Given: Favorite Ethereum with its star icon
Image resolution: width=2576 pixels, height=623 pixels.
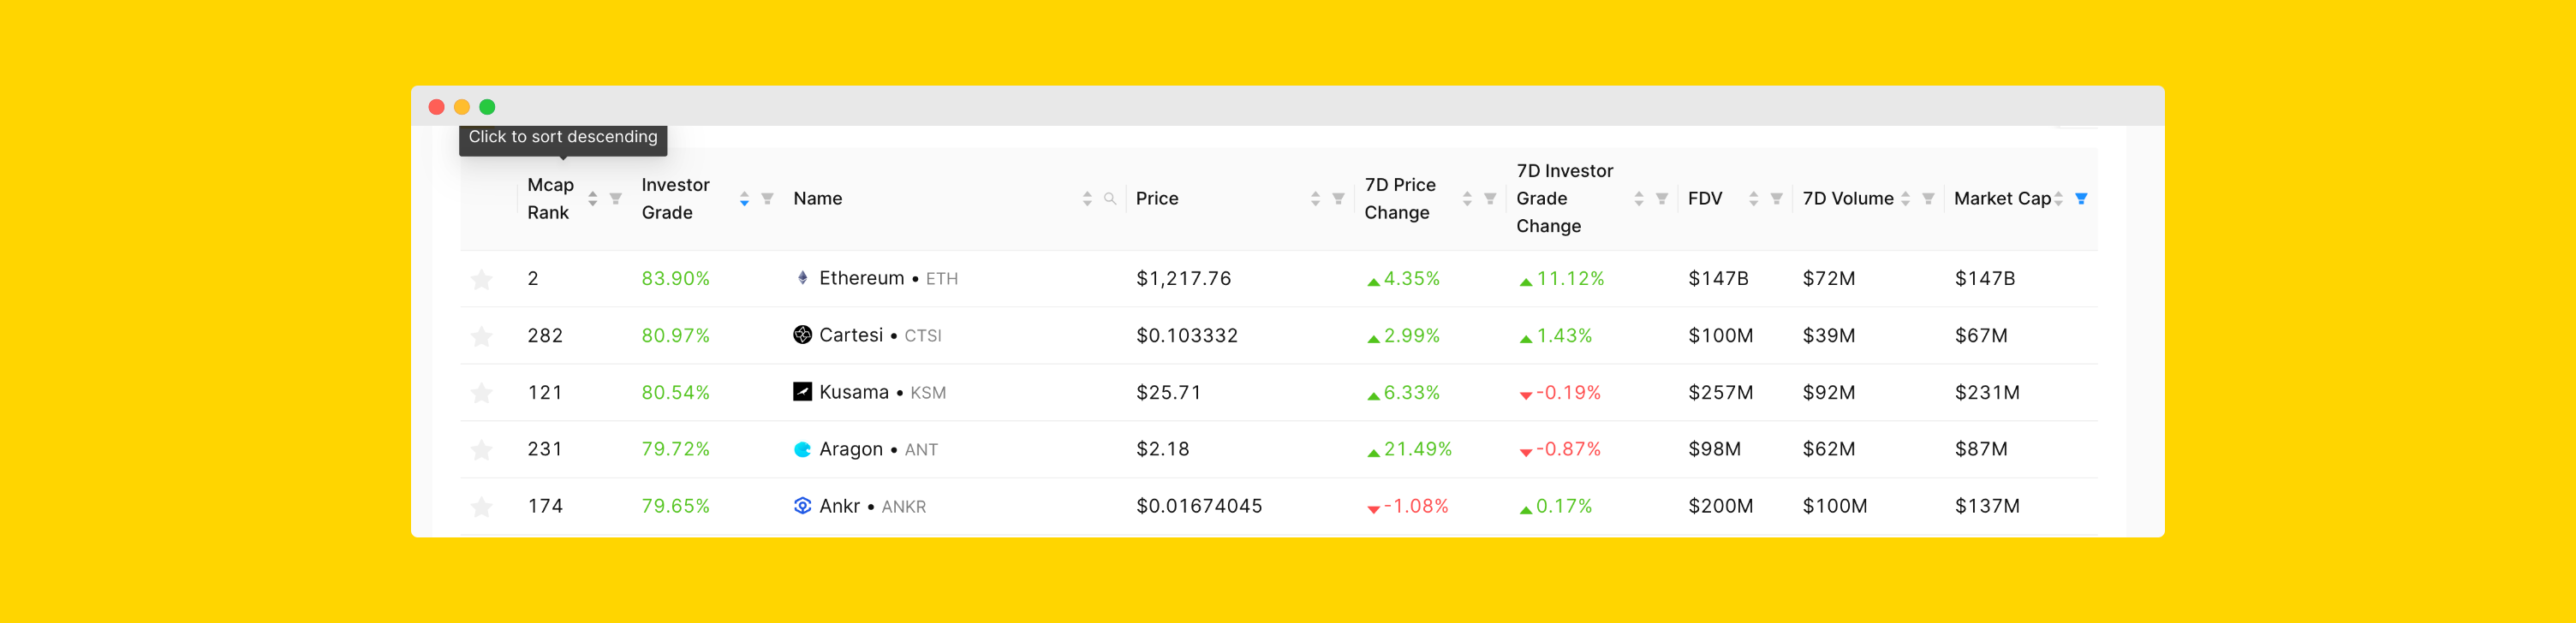Looking at the screenshot, I should coord(481,279).
